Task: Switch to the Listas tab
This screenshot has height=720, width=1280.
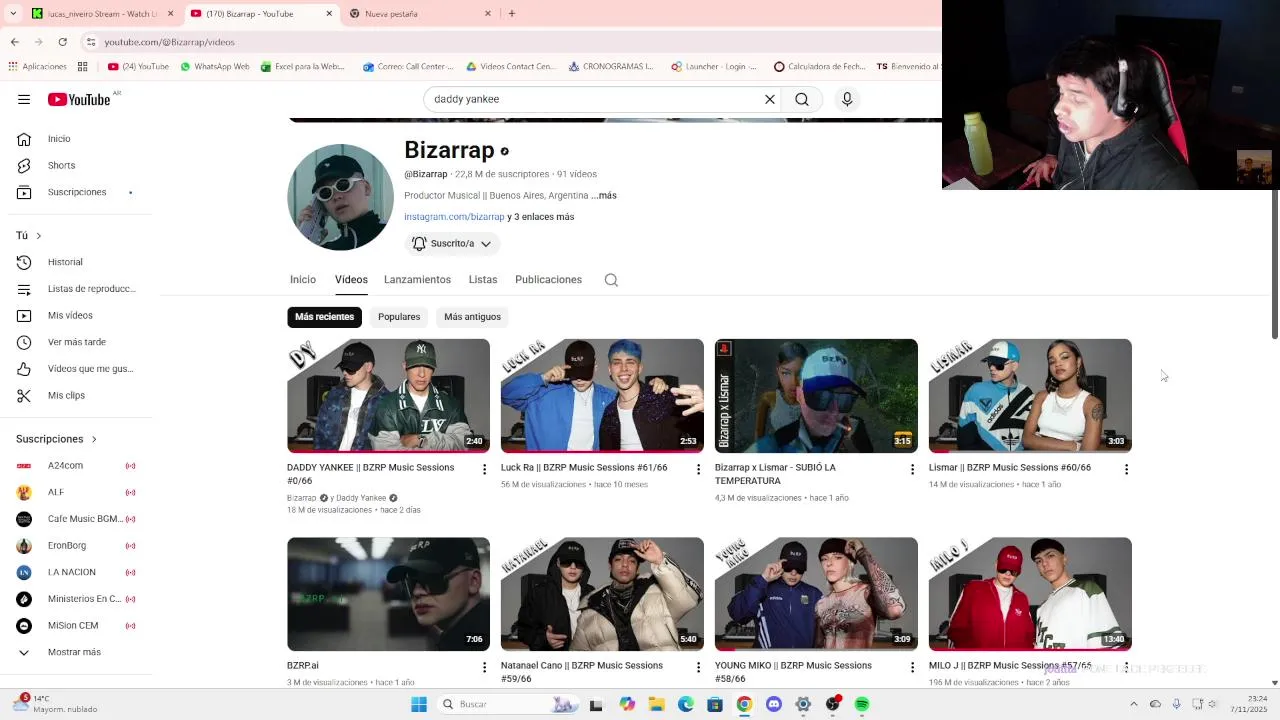Action: click(x=483, y=280)
